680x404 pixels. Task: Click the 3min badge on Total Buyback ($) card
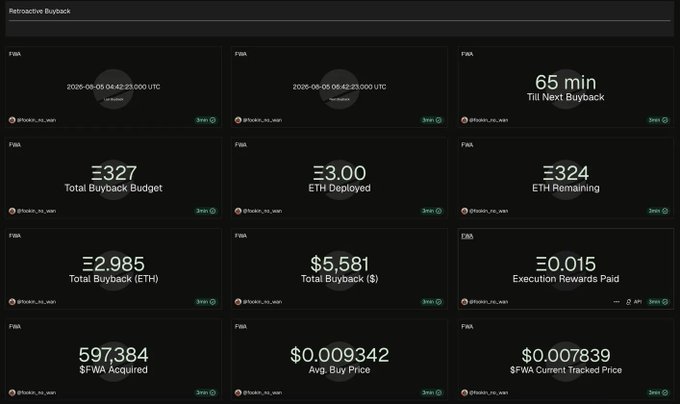click(x=432, y=302)
